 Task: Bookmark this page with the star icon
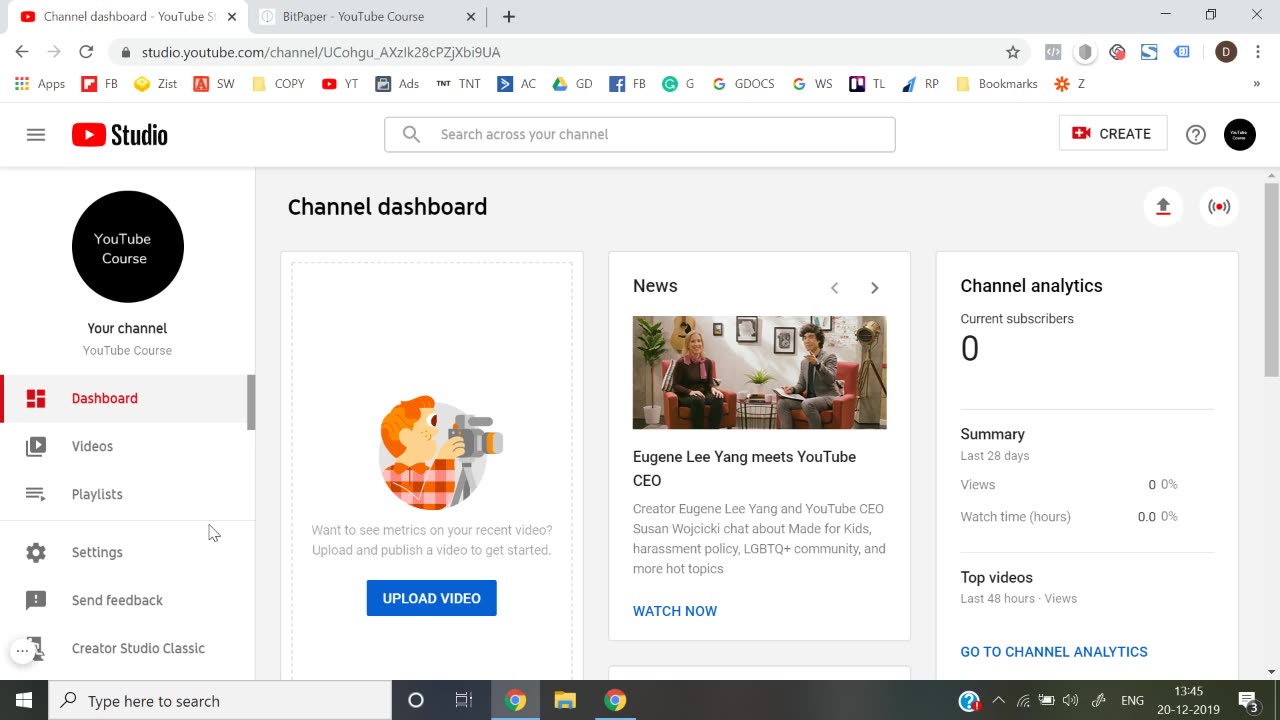click(1012, 52)
